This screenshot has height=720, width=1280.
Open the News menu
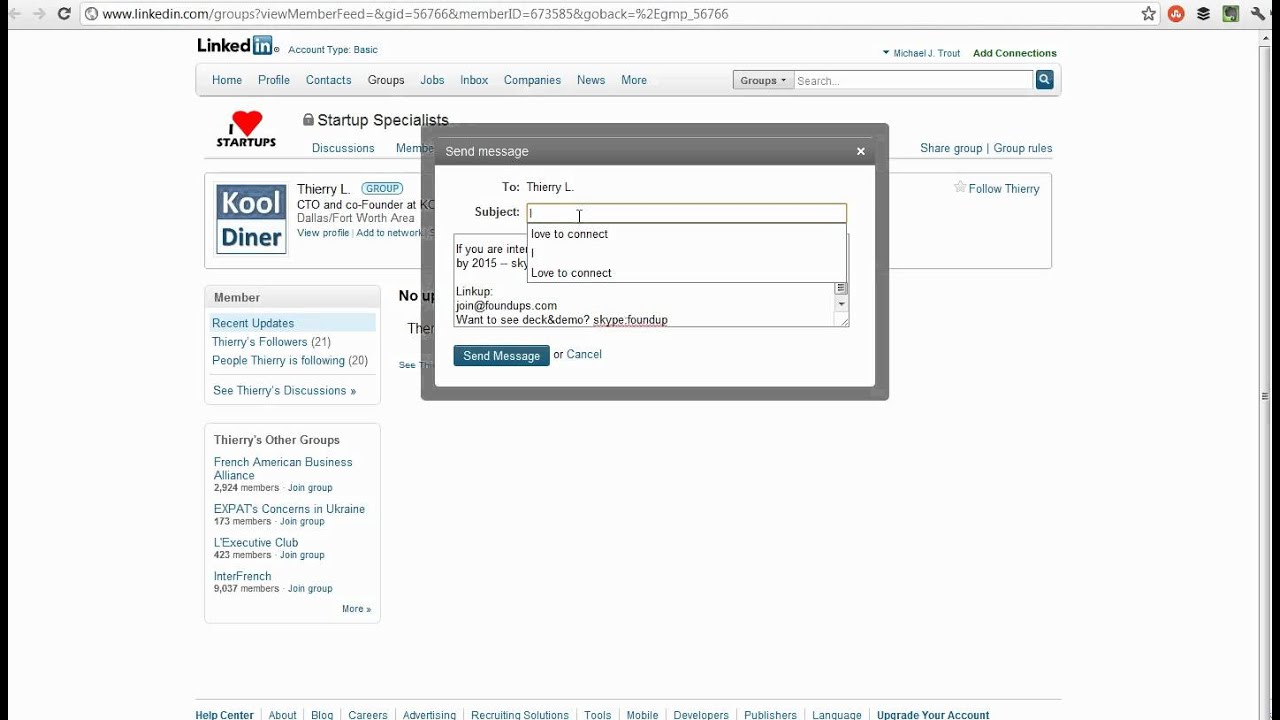(591, 80)
